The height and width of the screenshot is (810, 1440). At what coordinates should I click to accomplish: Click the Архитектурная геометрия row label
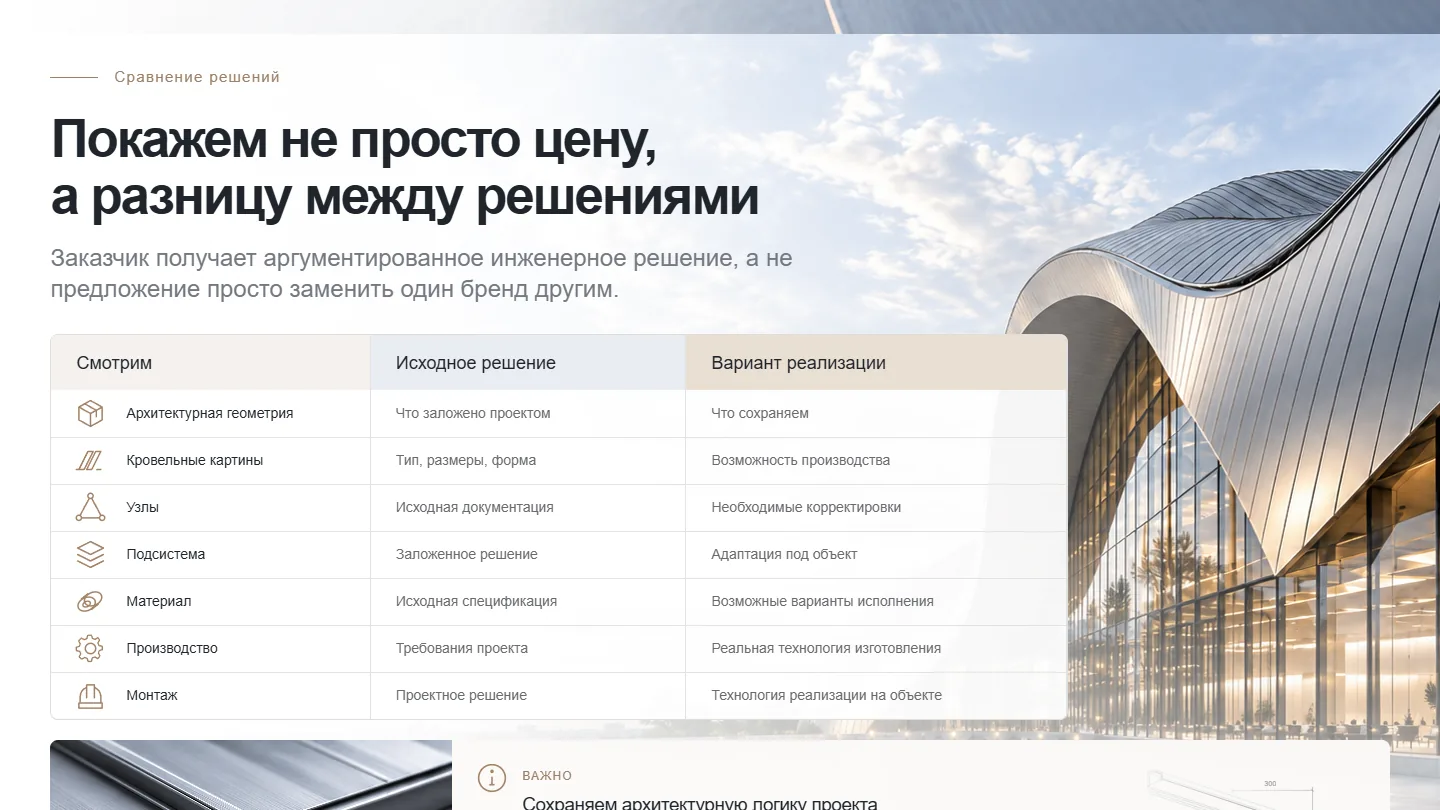point(210,413)
